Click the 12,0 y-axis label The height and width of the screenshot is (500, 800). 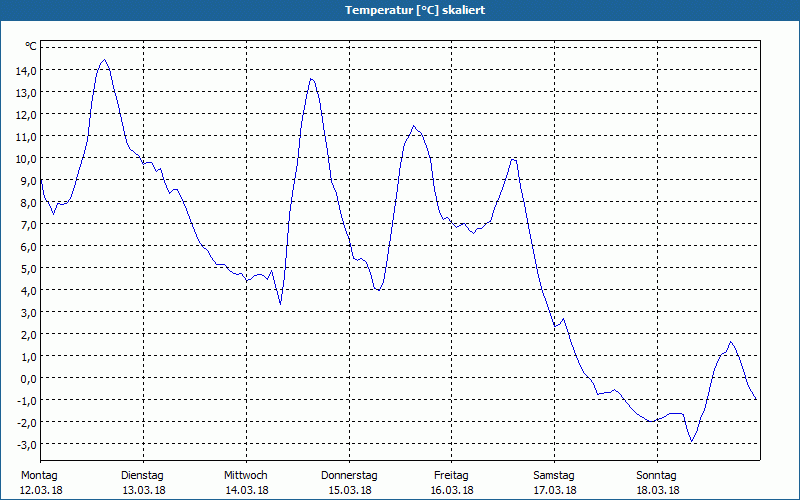[26, 115]
